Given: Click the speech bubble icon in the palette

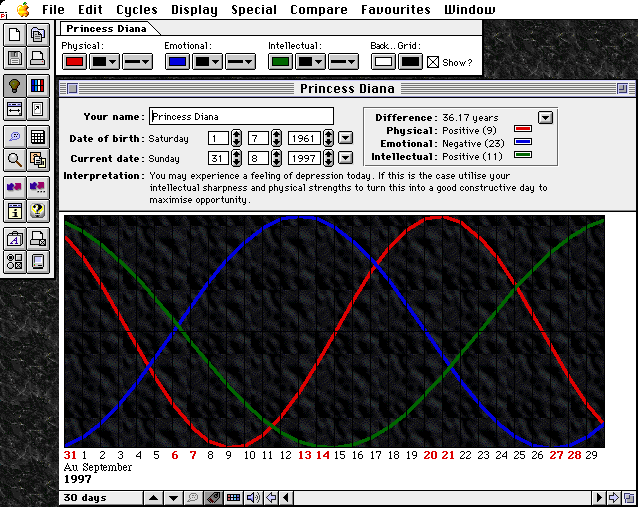Looking at the screenshot, I should [15, 137].
